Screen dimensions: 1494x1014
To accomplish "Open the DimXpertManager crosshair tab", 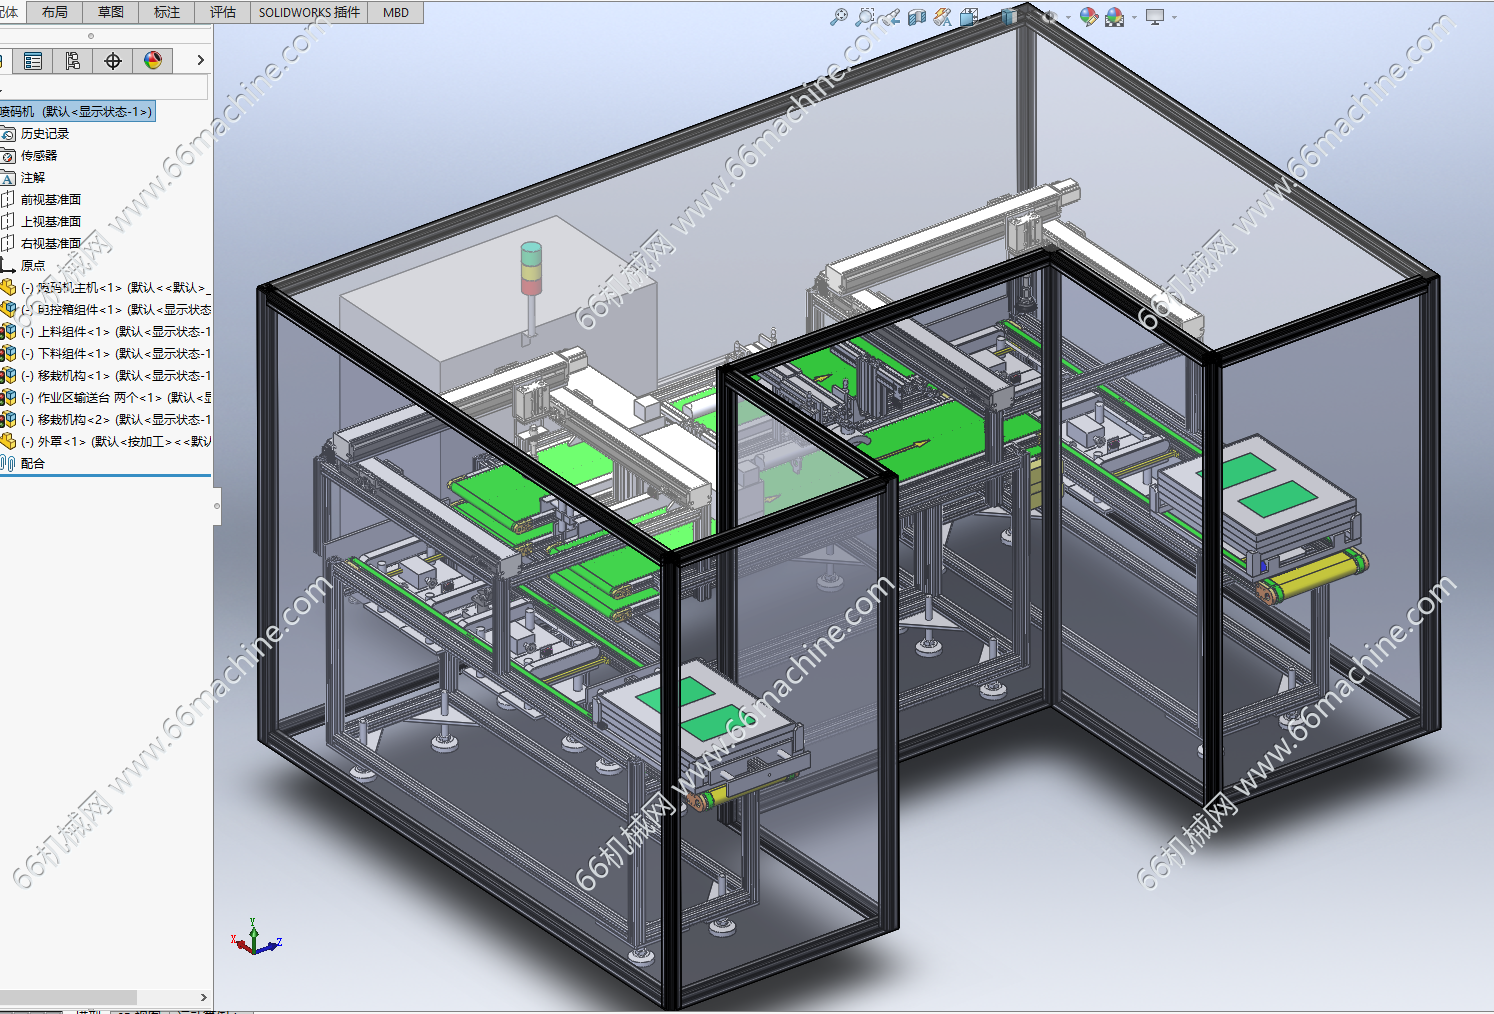I will coord(113,61).
